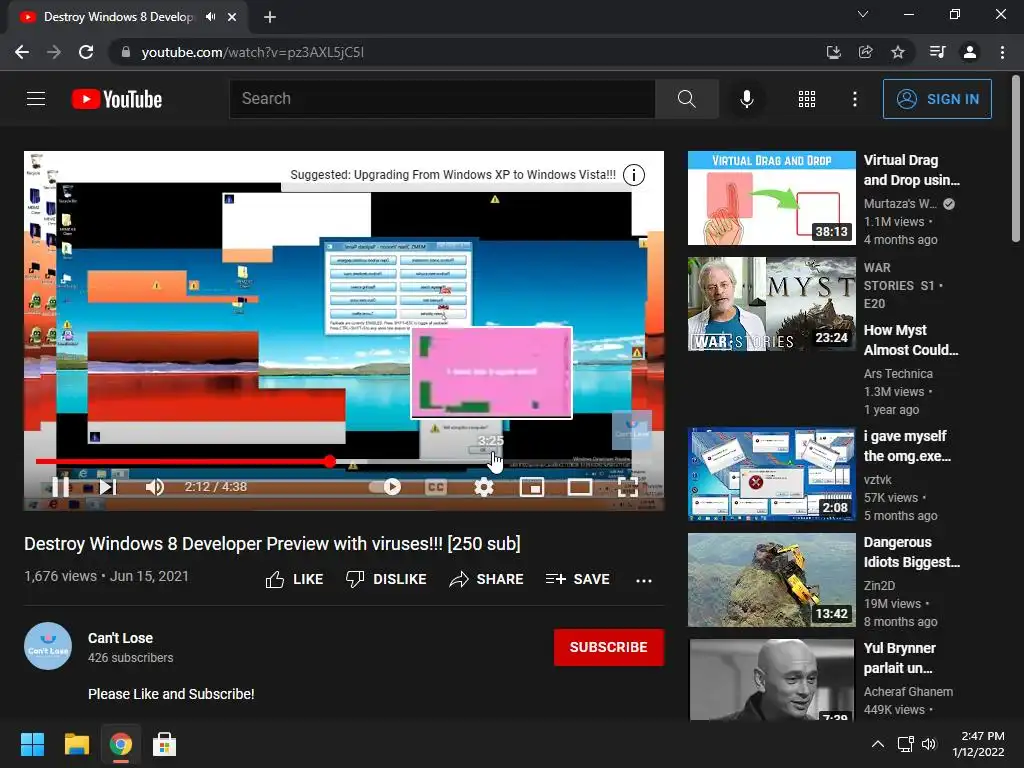This screenshot has height=768, width=1024.
Task: Click the suggested video info icon
Action: [633, 174]
